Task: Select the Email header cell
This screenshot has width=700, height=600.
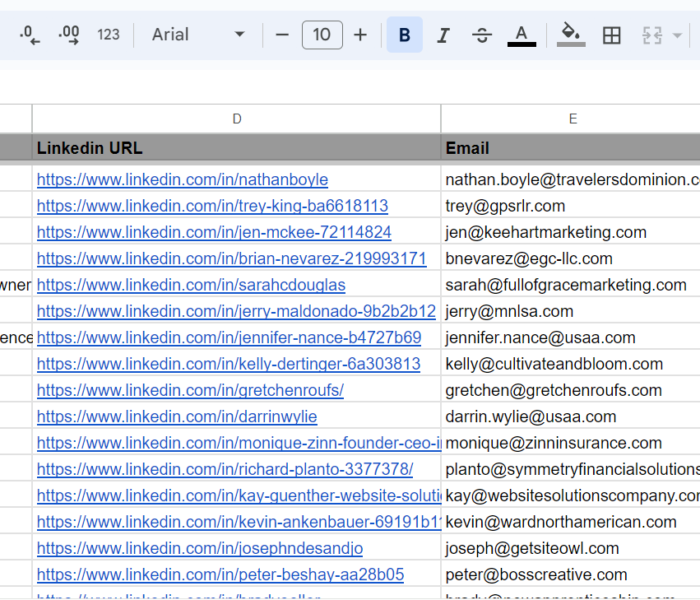Action: (571, 148)
